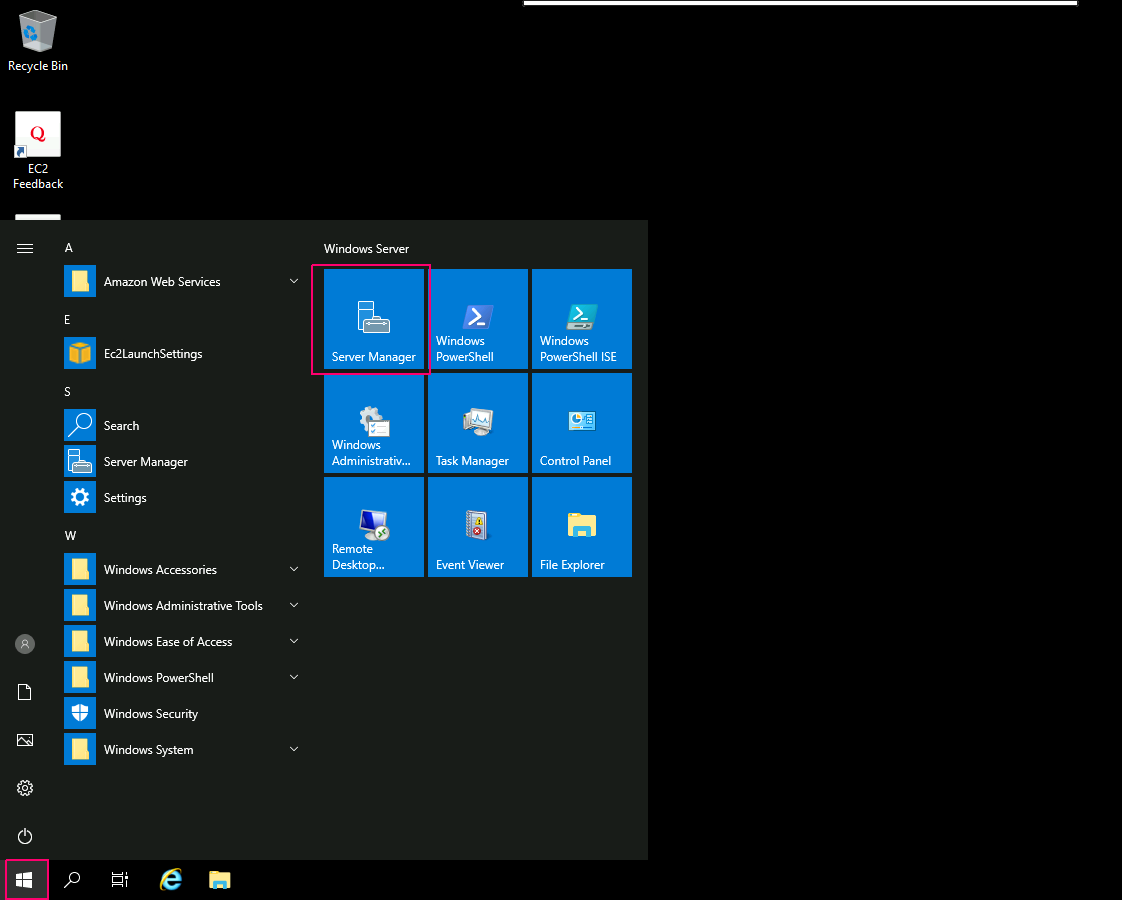Open the Amazon Web Services folder entry
Screen dimensions: 1122x900
coord(182,282)
